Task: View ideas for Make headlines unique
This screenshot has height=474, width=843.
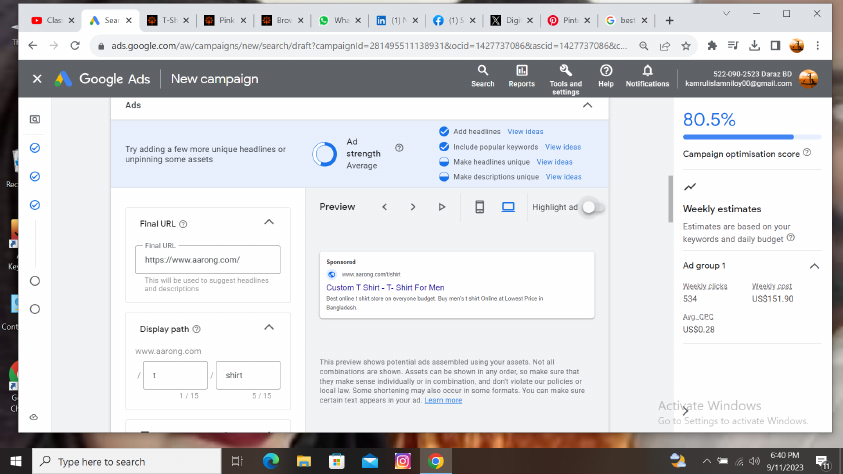Action: coord(554,162)
